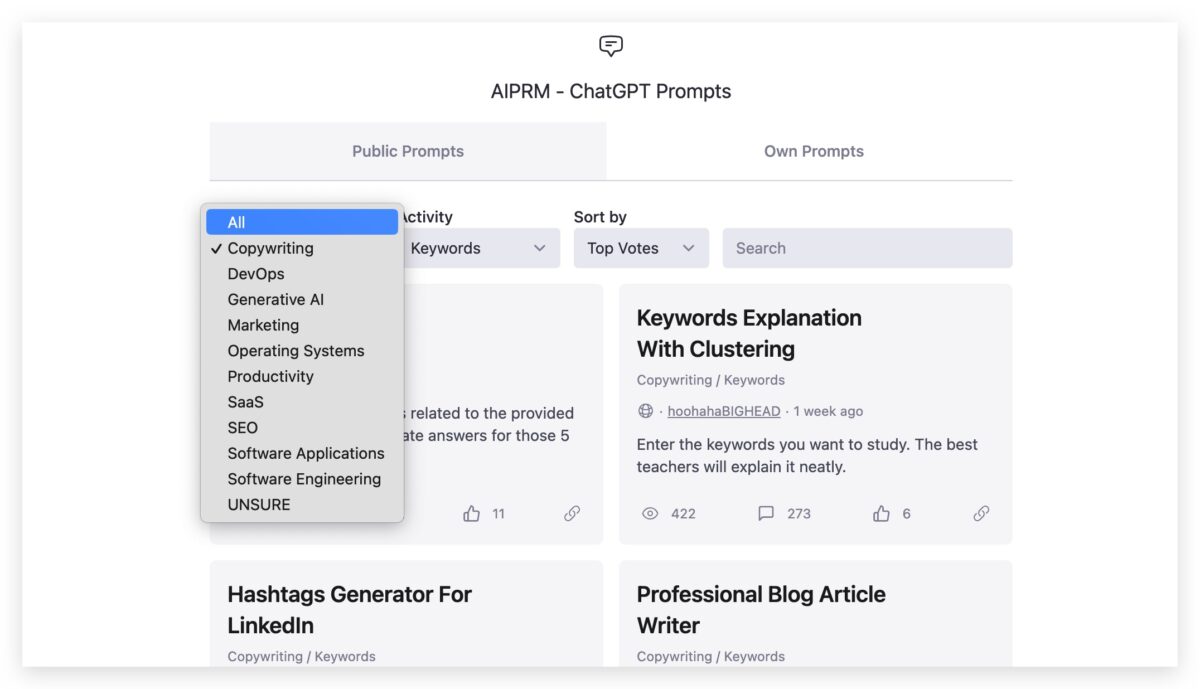Choose the Software Engineering topic option

tap(302, 479)
